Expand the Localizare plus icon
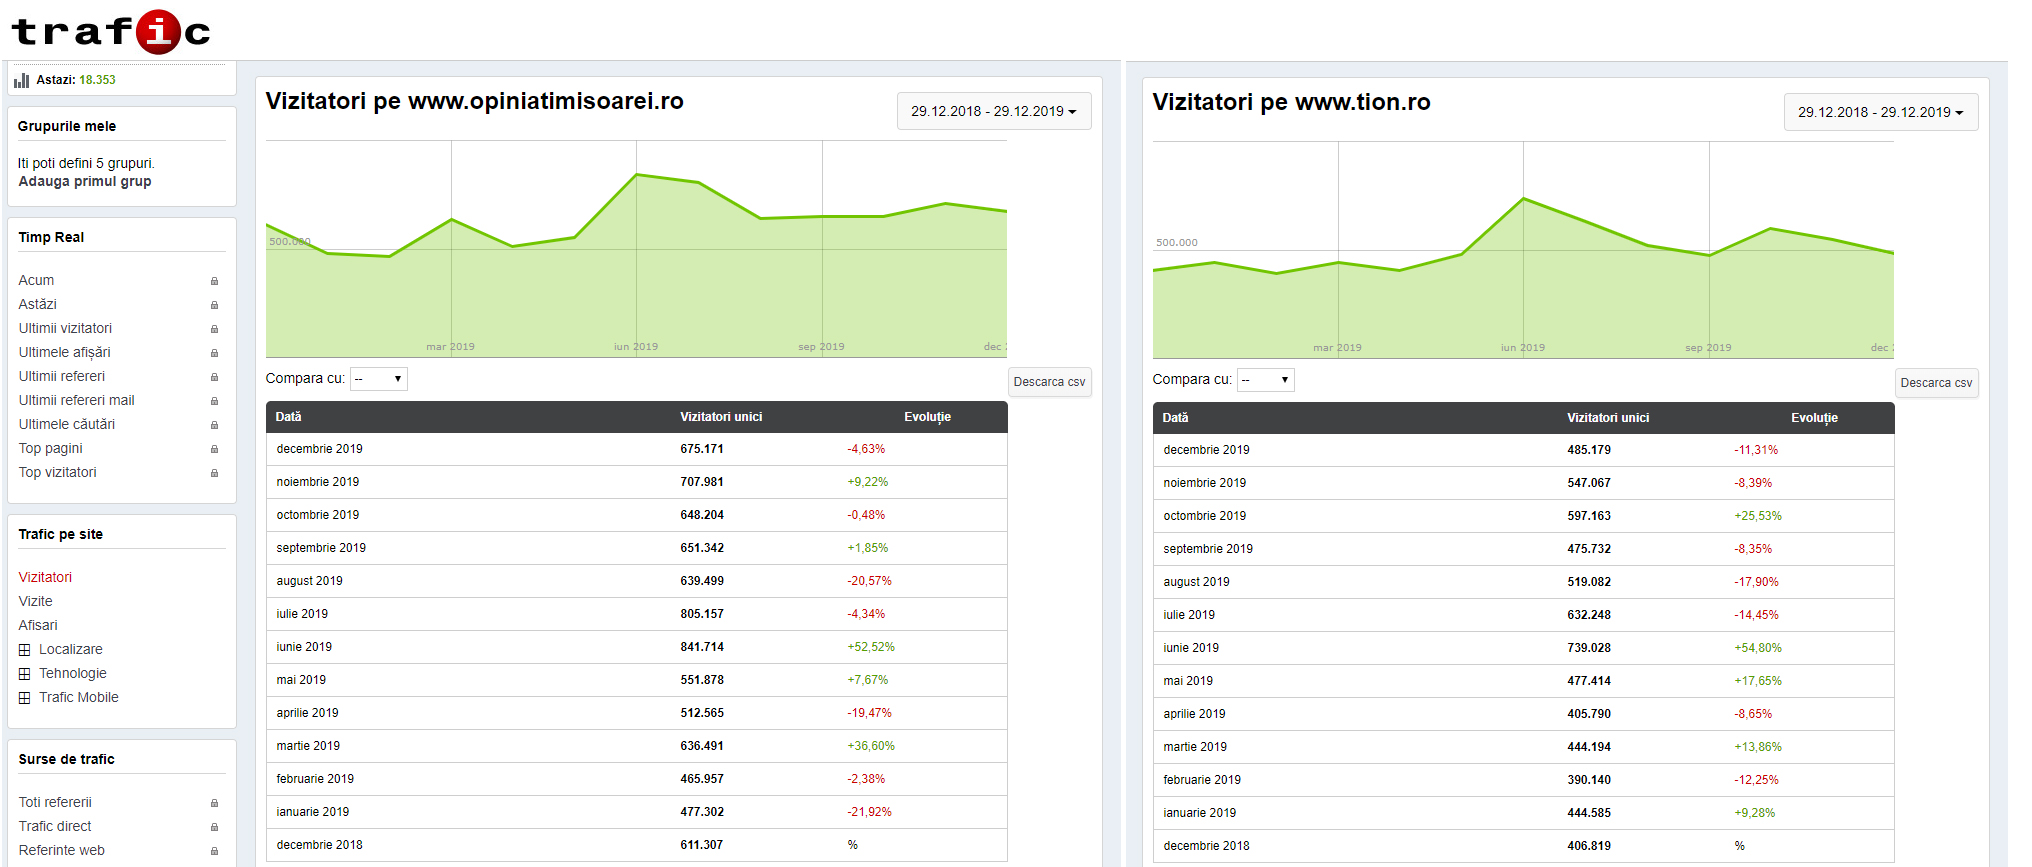This screenshot has width=2032, height=867. pyautogui.click(x=25, y=650)
